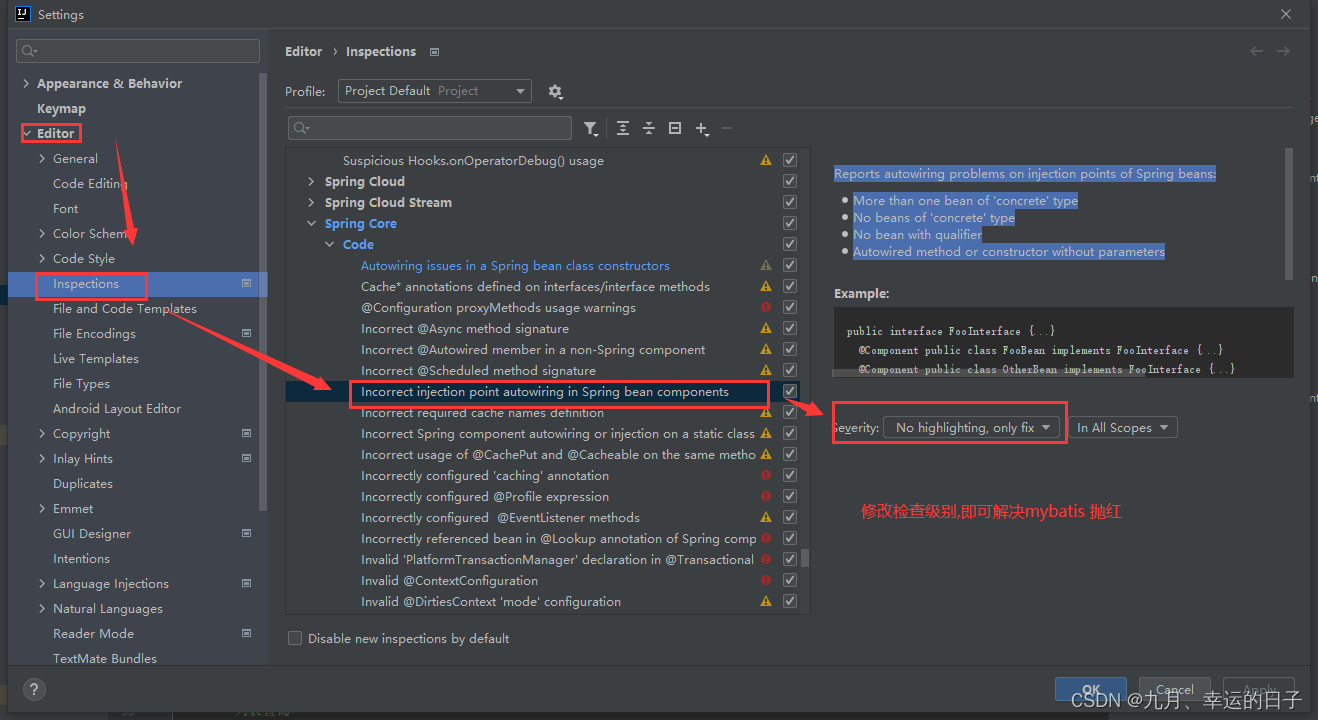This screenshot has height=720, width=1318.
Task: Toggle checkbox for Incorrectly configured @Profile expression
Action: (x=790, y=497)
